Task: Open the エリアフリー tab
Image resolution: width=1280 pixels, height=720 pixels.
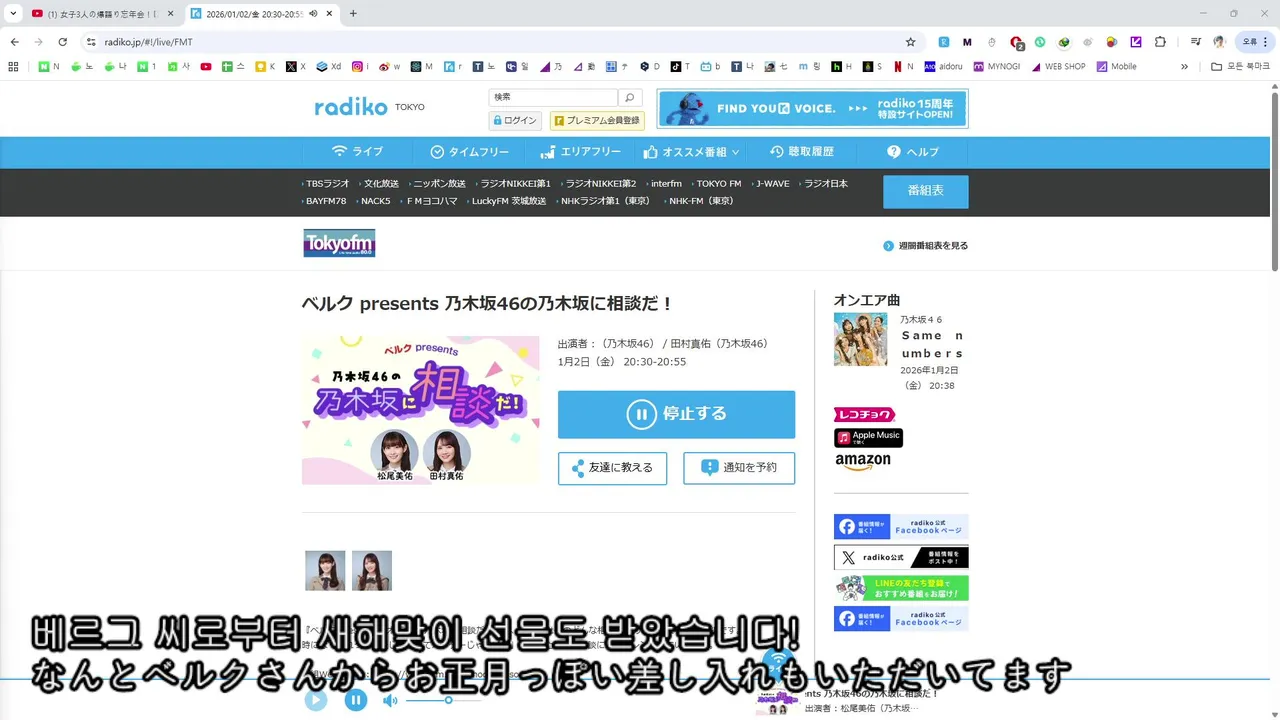Action: tap(580, 152)
